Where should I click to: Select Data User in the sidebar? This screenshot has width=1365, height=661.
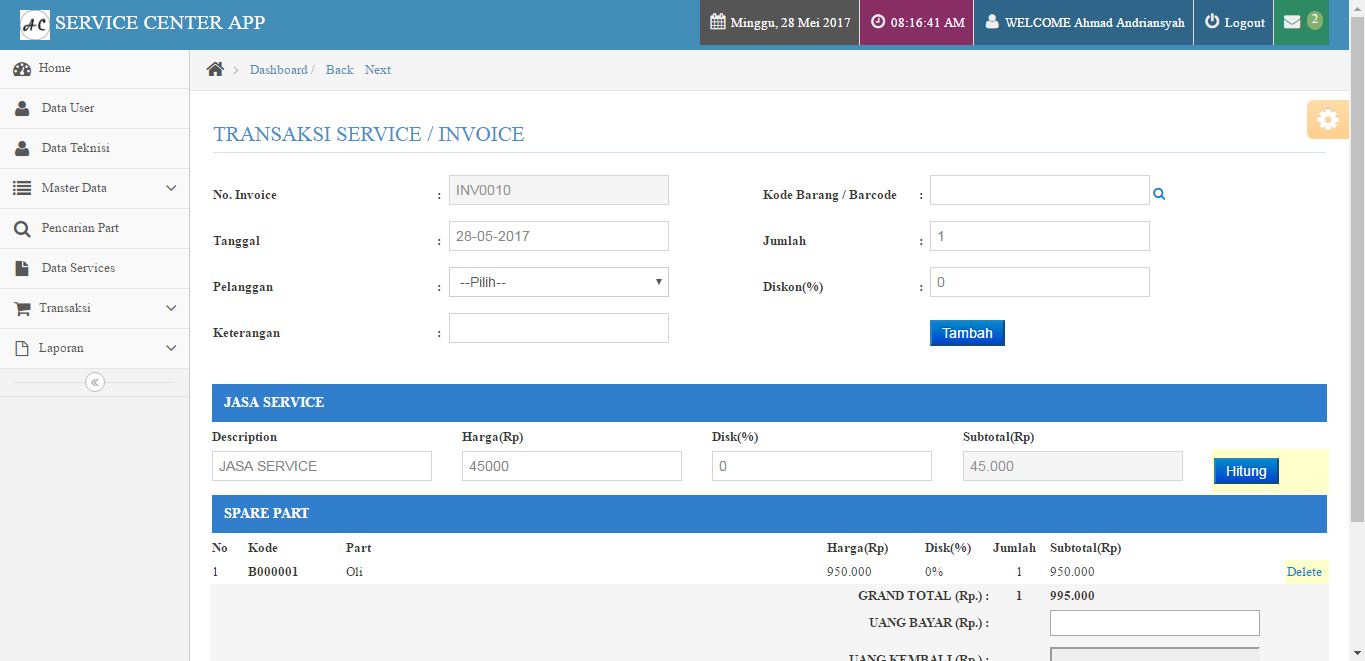69,108
